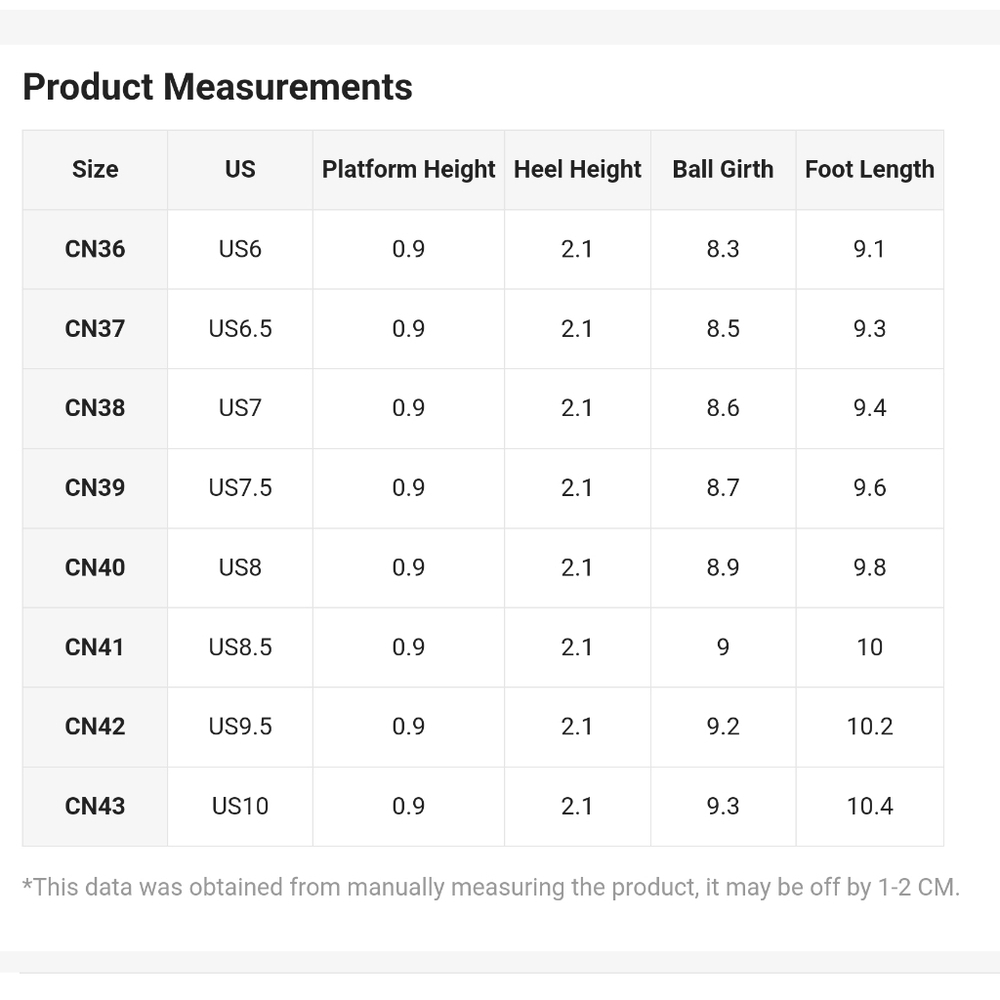This screenshot has width=1000, height=1000.
Task: Select the CN40 size cell
Action: [x=95, y=568]
